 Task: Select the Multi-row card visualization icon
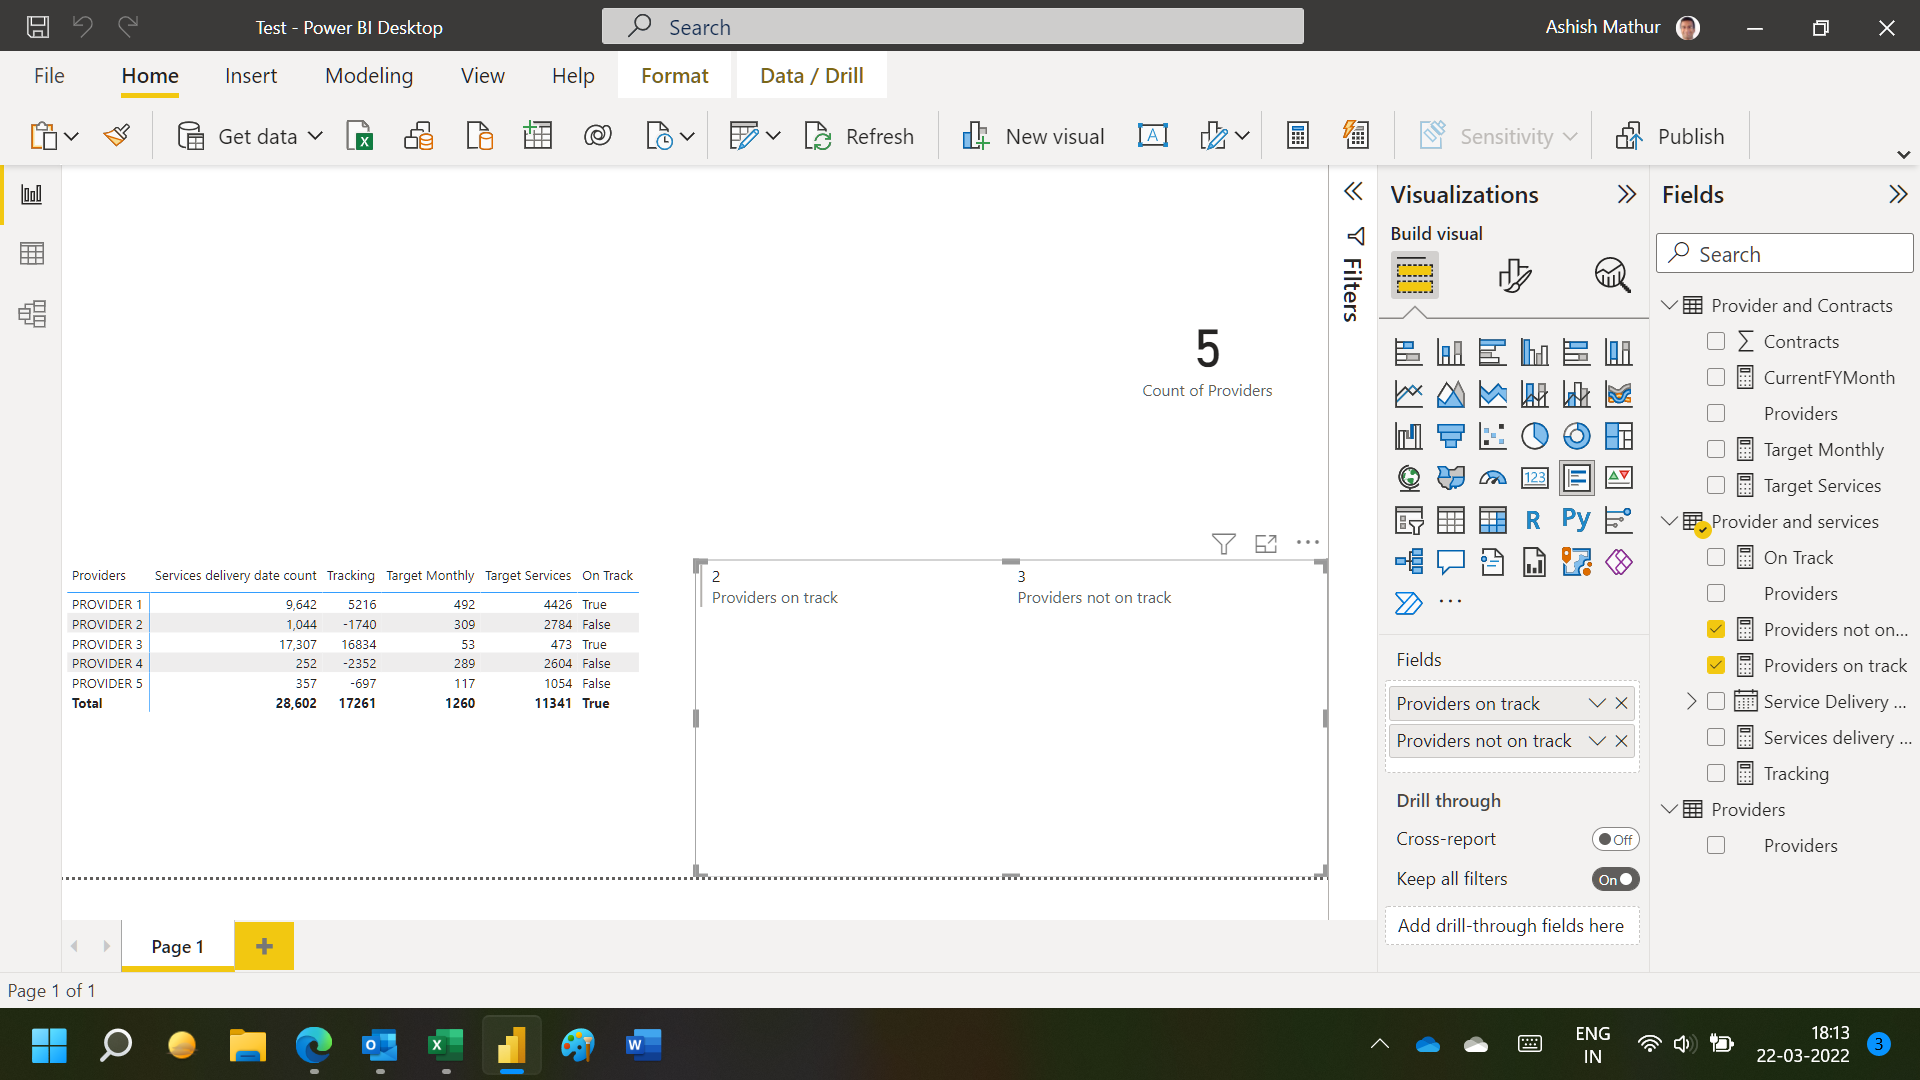click(1576, 478)
